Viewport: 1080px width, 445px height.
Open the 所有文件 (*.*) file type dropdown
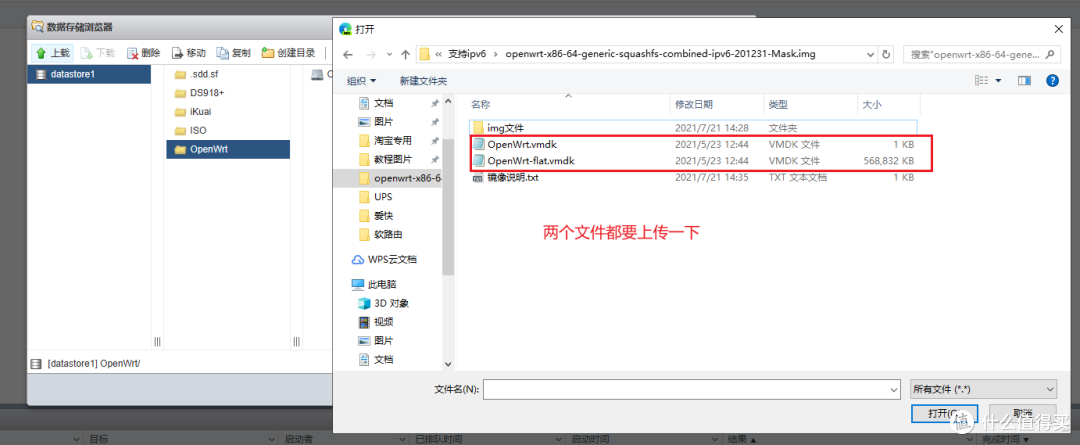[x=984, y=389]
